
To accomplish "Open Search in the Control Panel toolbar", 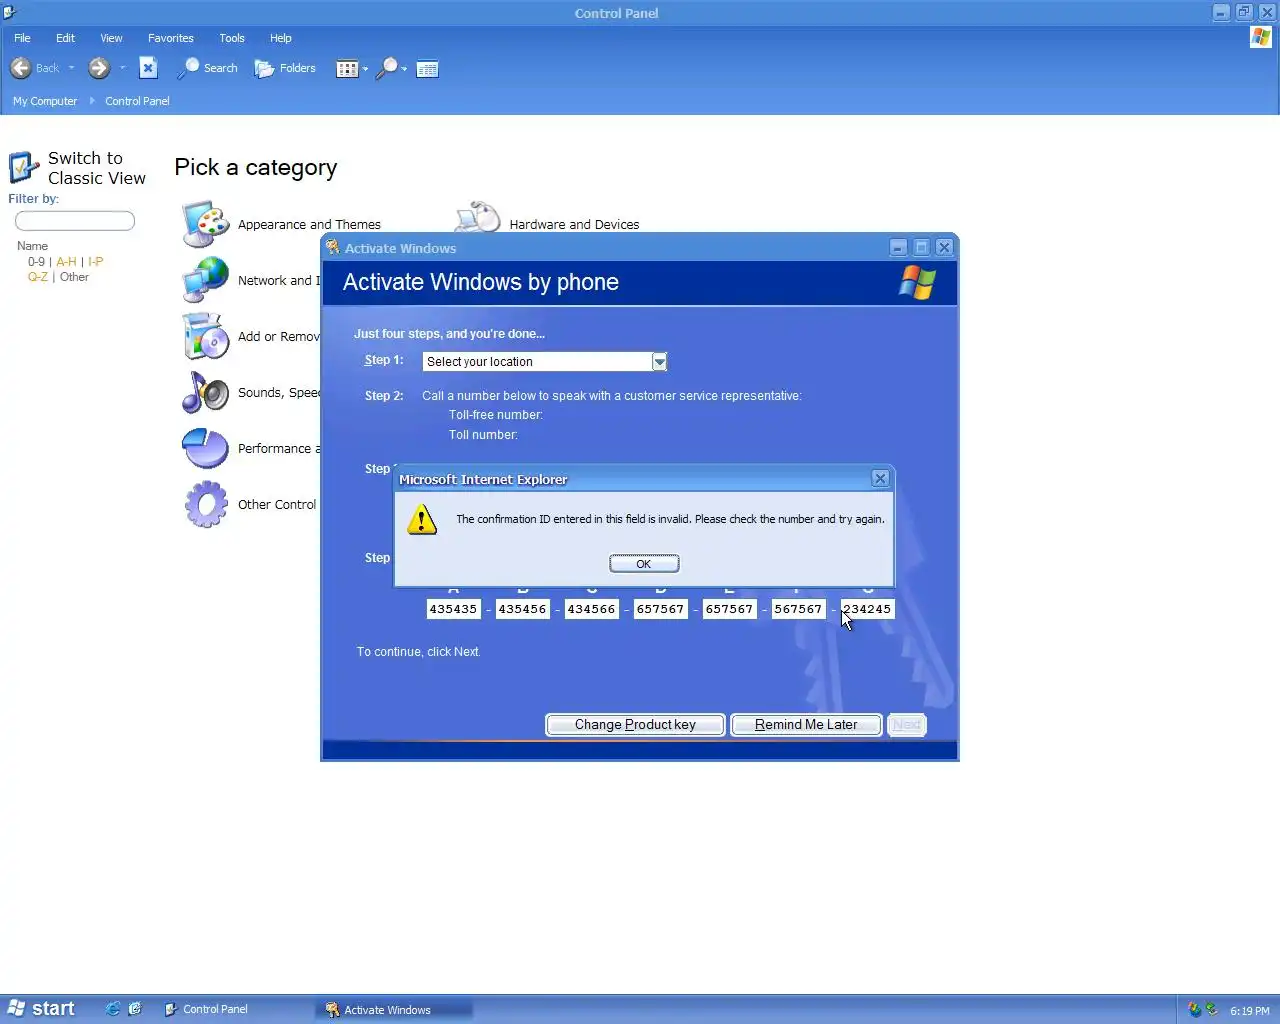I will tap(207, 68).
